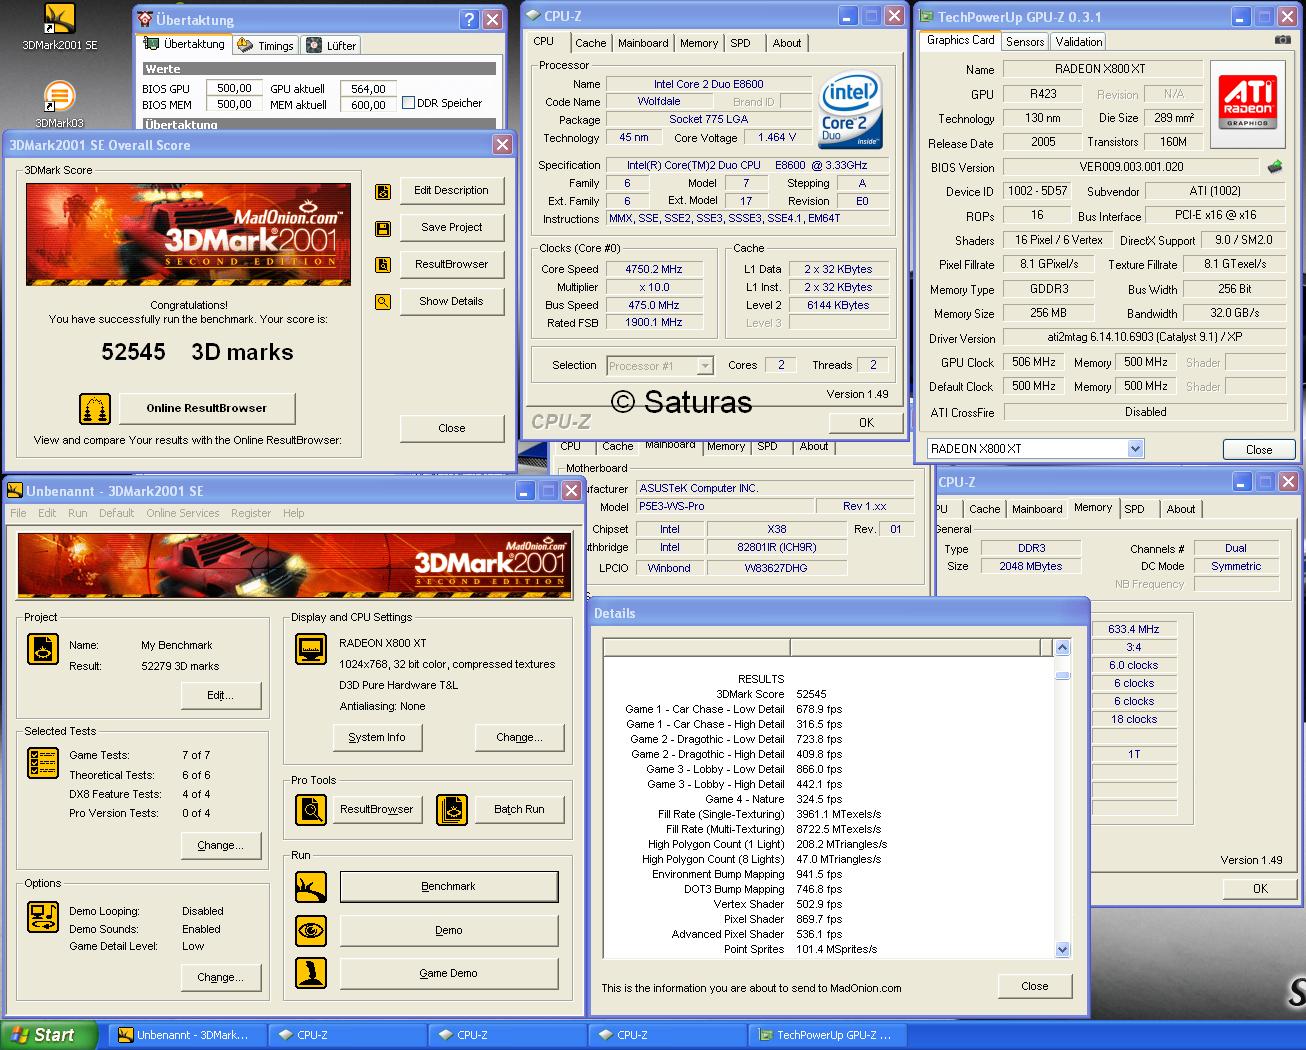Open the Validation tab in GPU-Z
The height and width of the screenshot is (1050, 1306).
coord(1078,41)
